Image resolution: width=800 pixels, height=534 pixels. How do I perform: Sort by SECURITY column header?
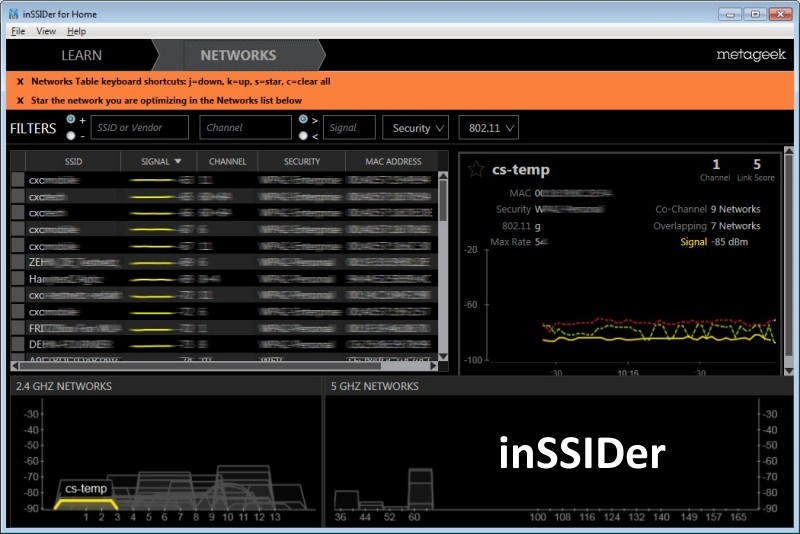[x=302, y=161]
